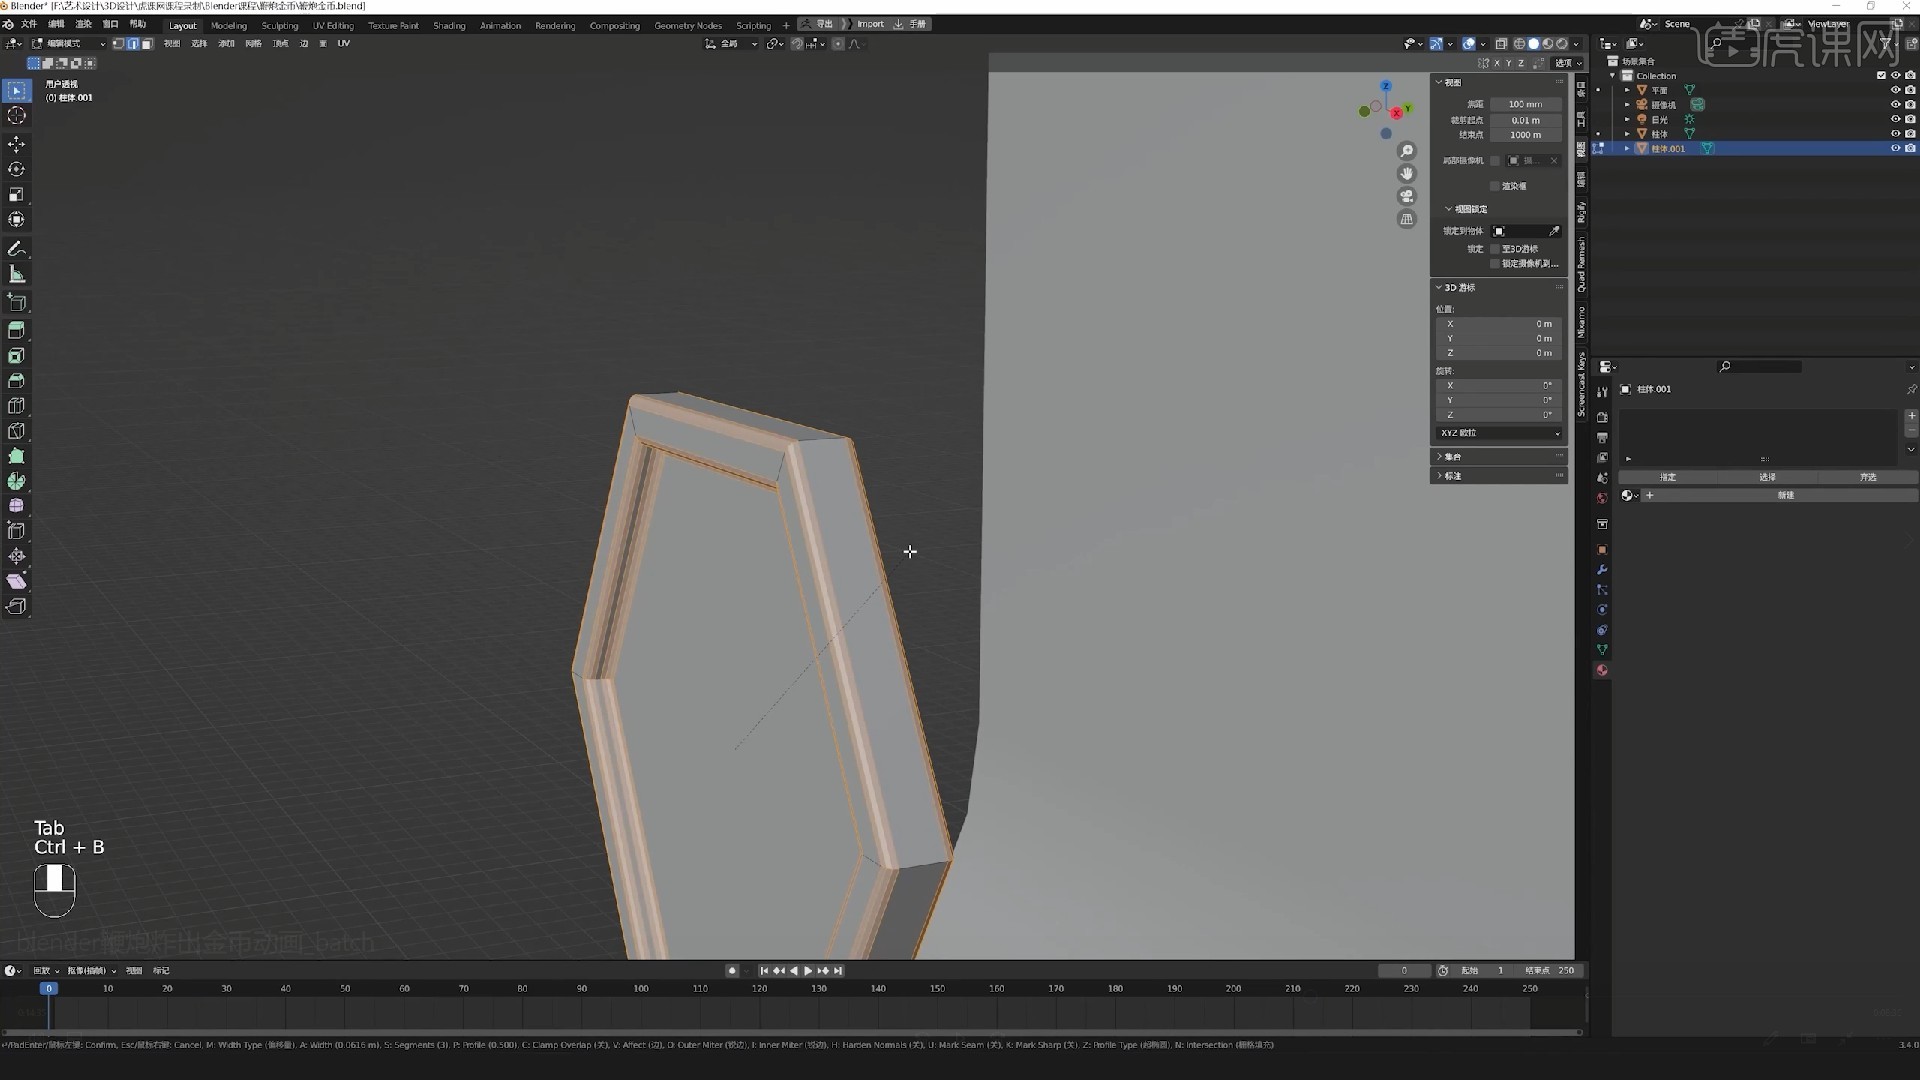Select the Rotate tool
This screenshot has height=1080, width=1920.
click(17, 169)
